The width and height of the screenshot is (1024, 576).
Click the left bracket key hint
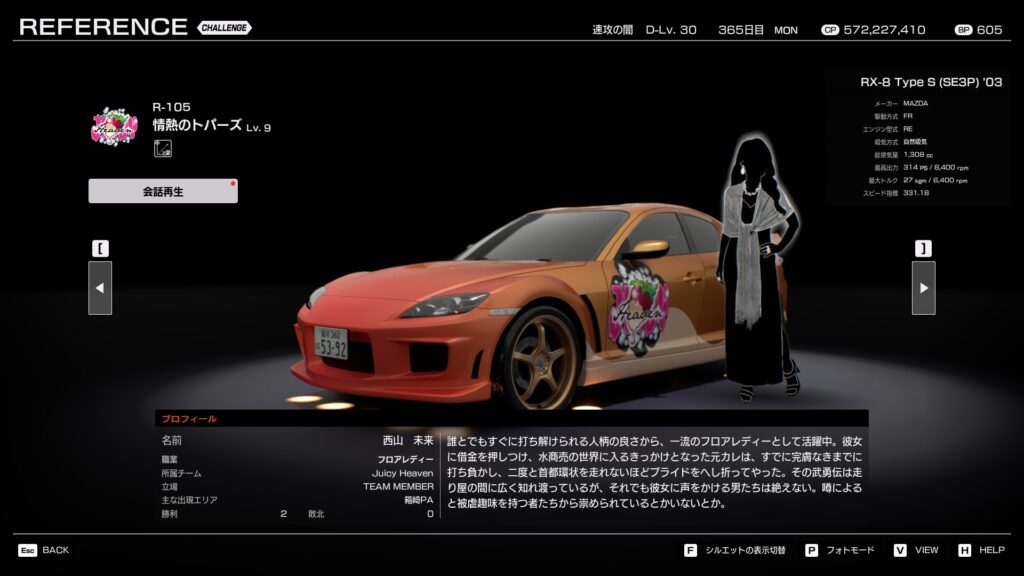(100, 248)
